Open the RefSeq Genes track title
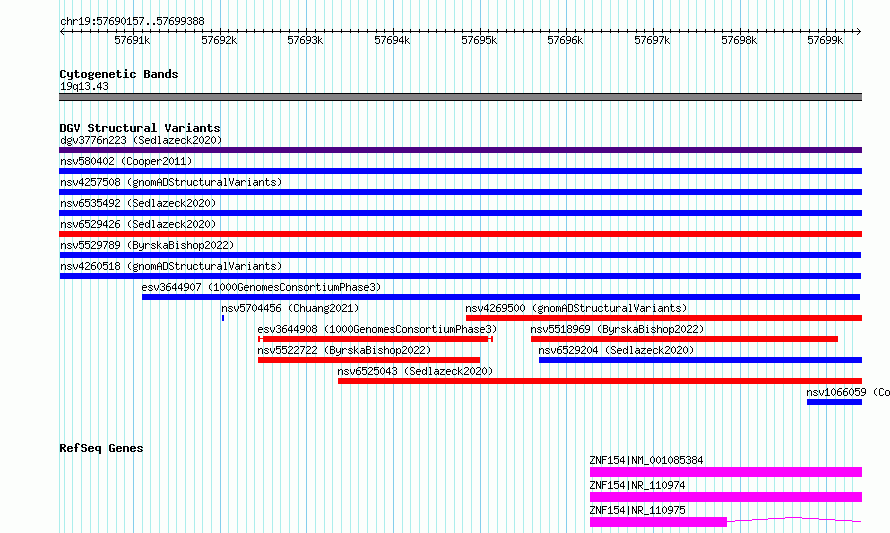The image size is (890, 533). coord(101,448)
